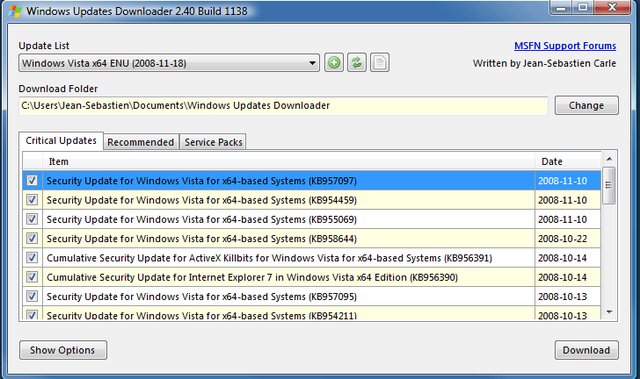Click the vertical scrollbar thumb of the update list
The image size is (640, 379).
click(609, 186)
